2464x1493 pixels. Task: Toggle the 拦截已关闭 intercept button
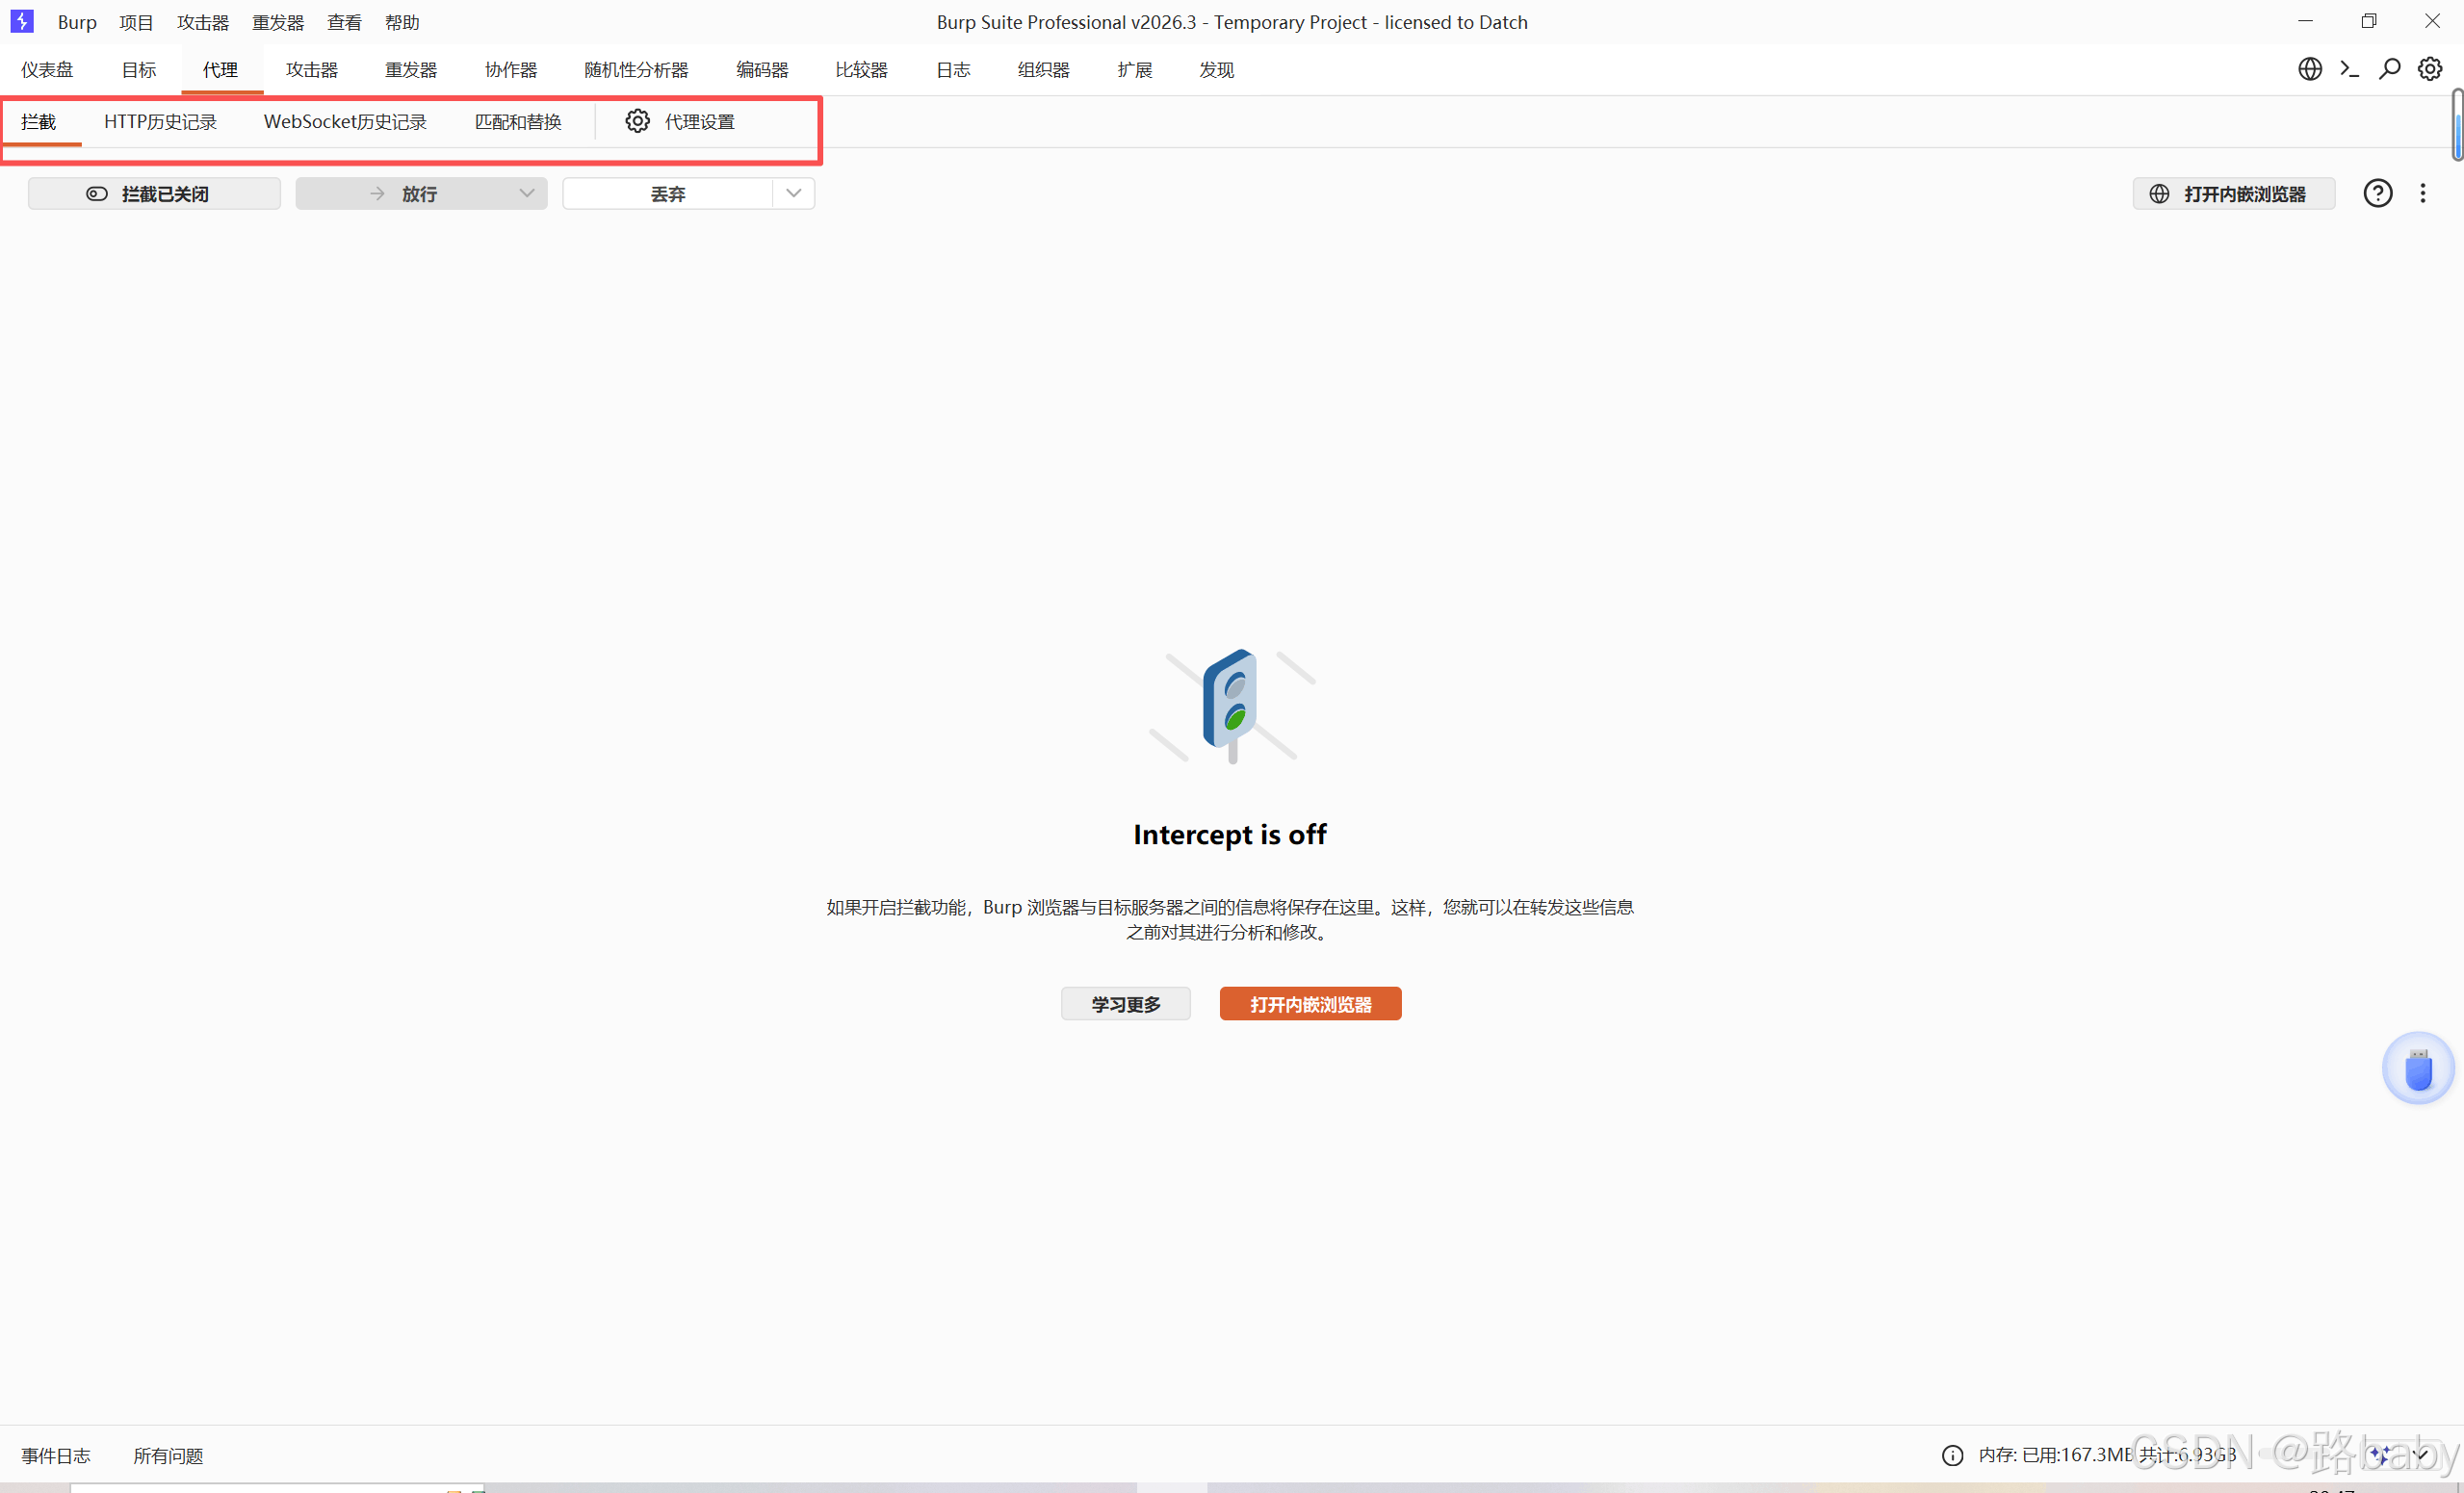coord(154,193)
